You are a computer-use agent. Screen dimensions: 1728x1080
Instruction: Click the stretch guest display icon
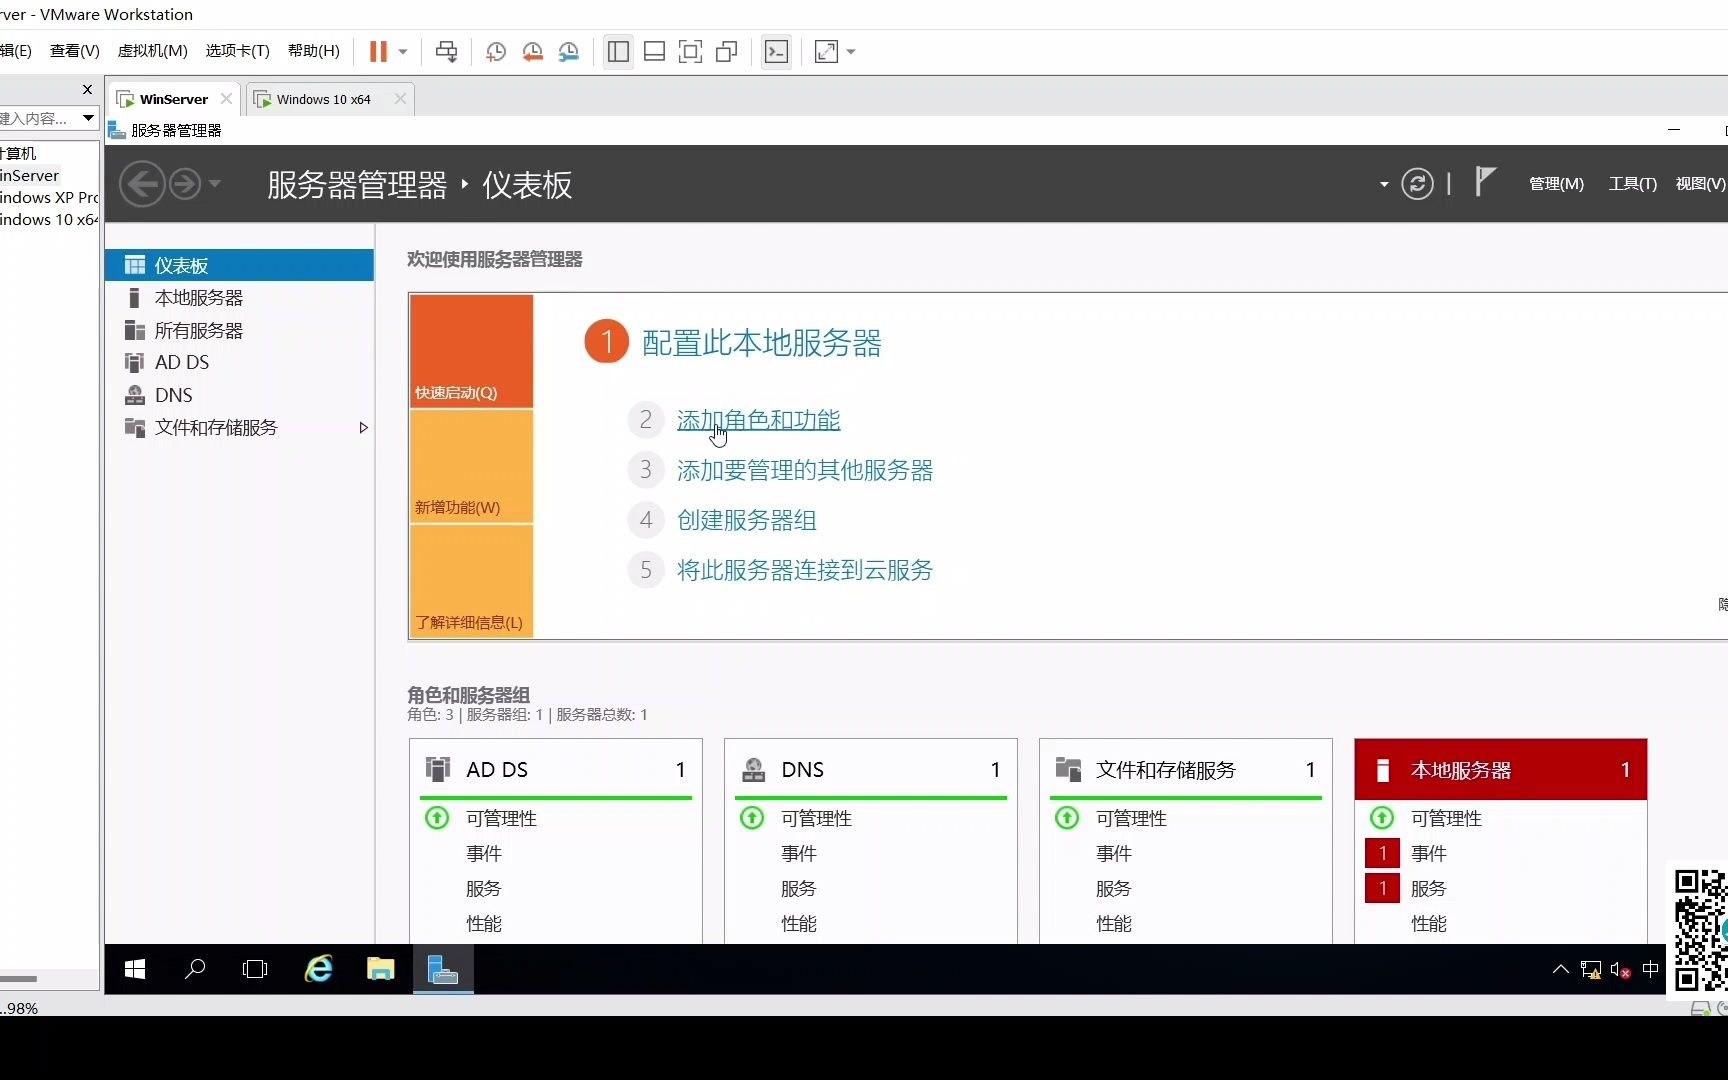pos(826,52)
